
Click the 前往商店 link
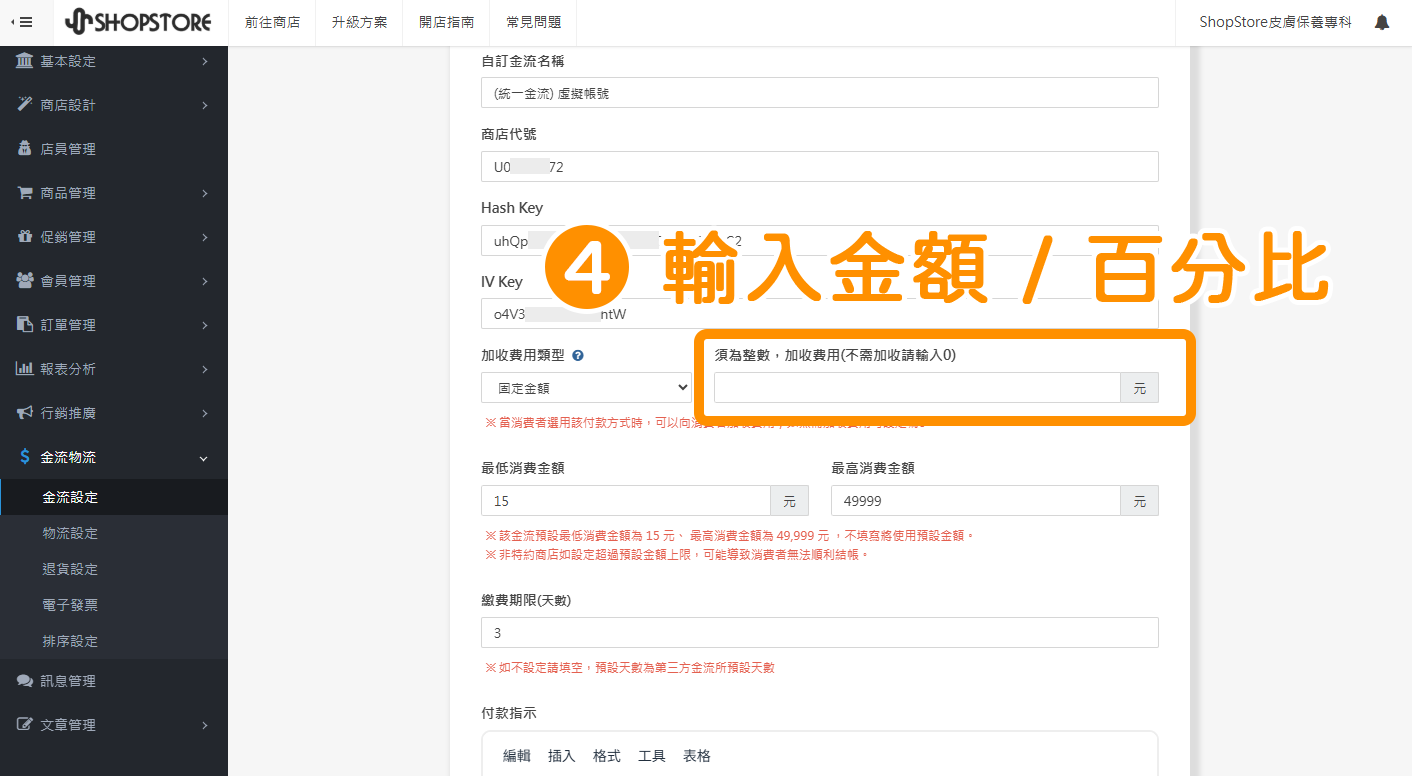(x=272, y=21)
